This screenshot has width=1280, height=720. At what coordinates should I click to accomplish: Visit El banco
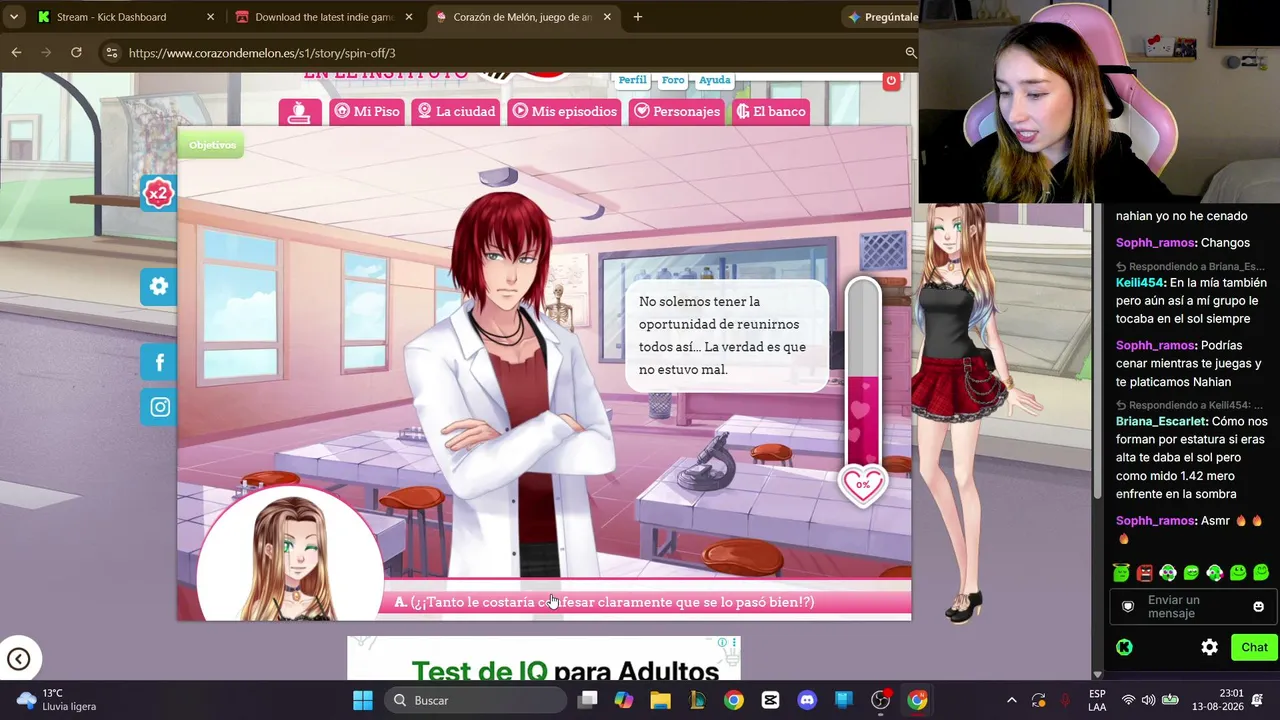(x=771, y=111)
